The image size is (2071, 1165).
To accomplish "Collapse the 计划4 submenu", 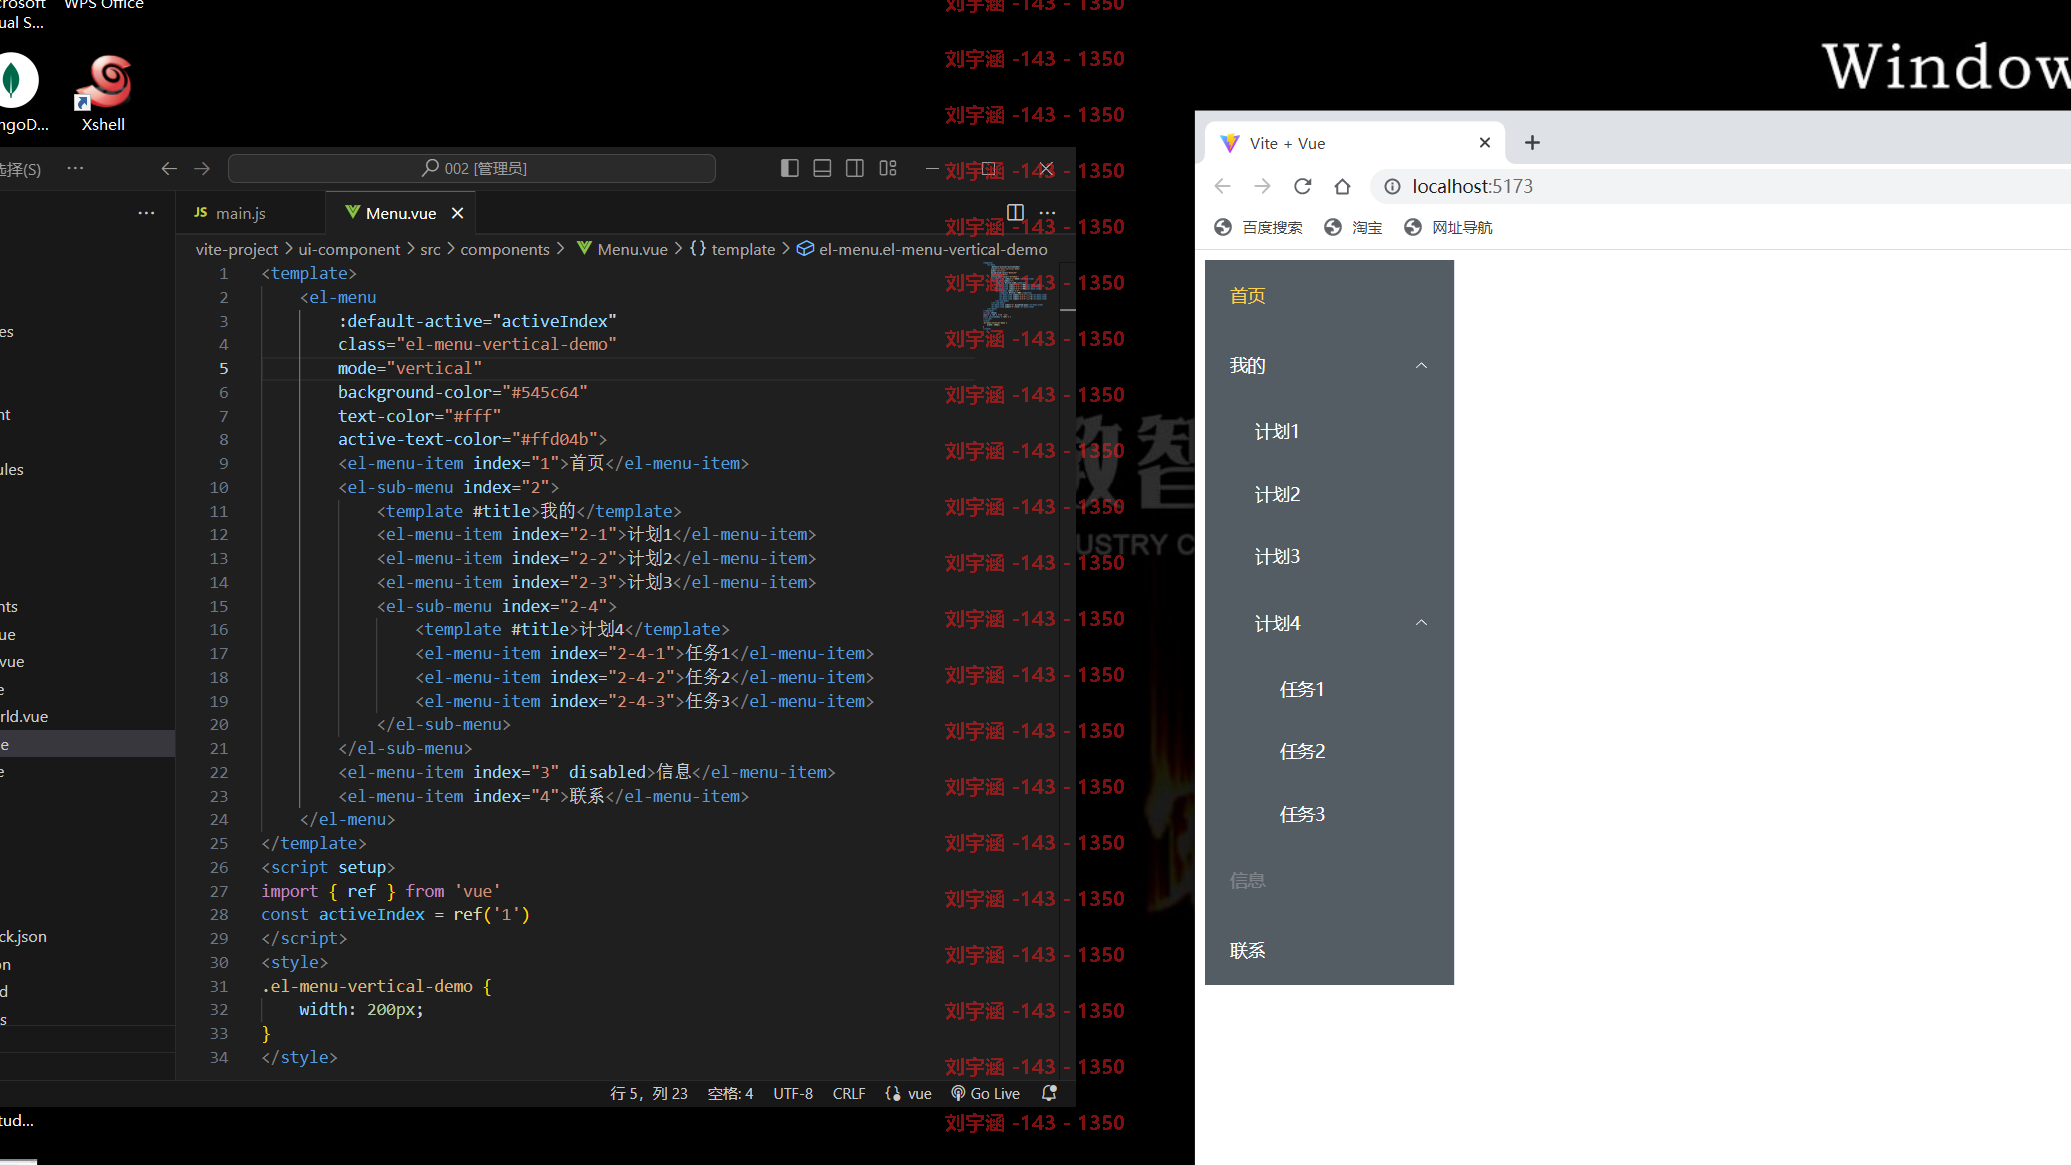I will 1329,623.
